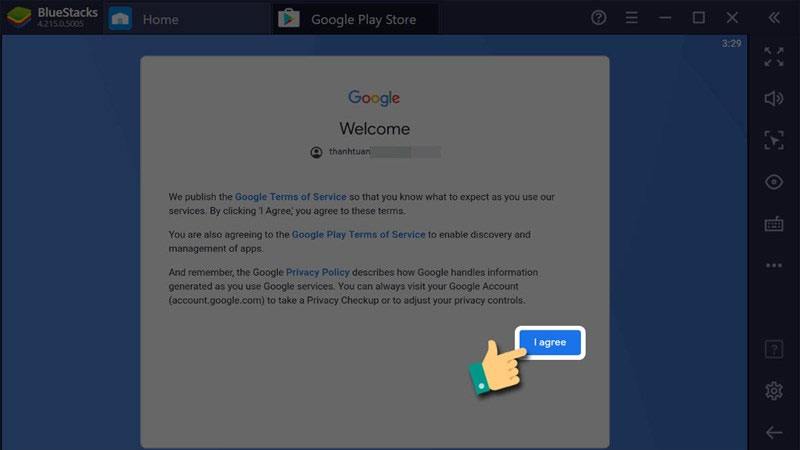Open the Google Terms of Service link
The width and height of the screenshot is (800, 450).
pyautogui.click(x=290, y=197)
